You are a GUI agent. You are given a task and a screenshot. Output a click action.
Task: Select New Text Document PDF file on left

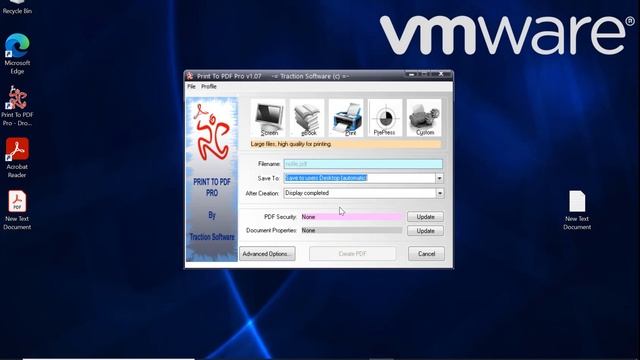click(x=17, y=210)
